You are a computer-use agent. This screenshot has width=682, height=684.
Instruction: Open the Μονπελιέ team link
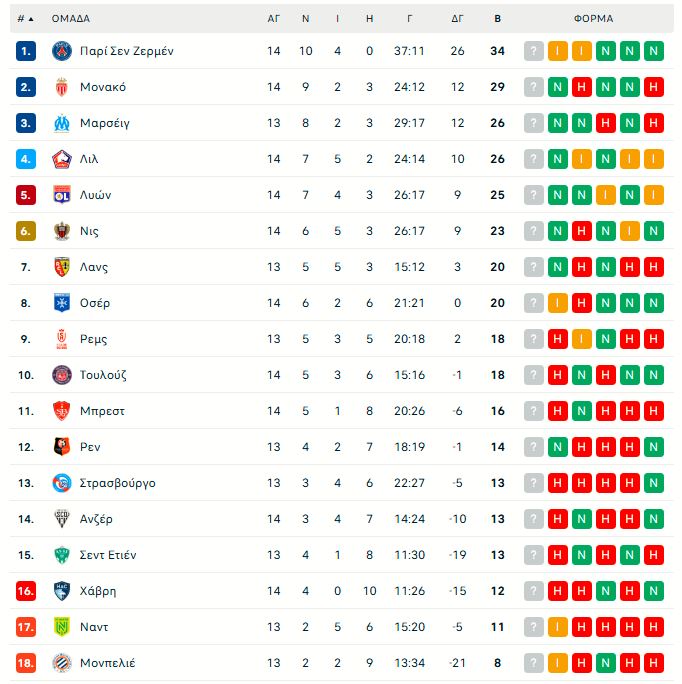point(107,663)
